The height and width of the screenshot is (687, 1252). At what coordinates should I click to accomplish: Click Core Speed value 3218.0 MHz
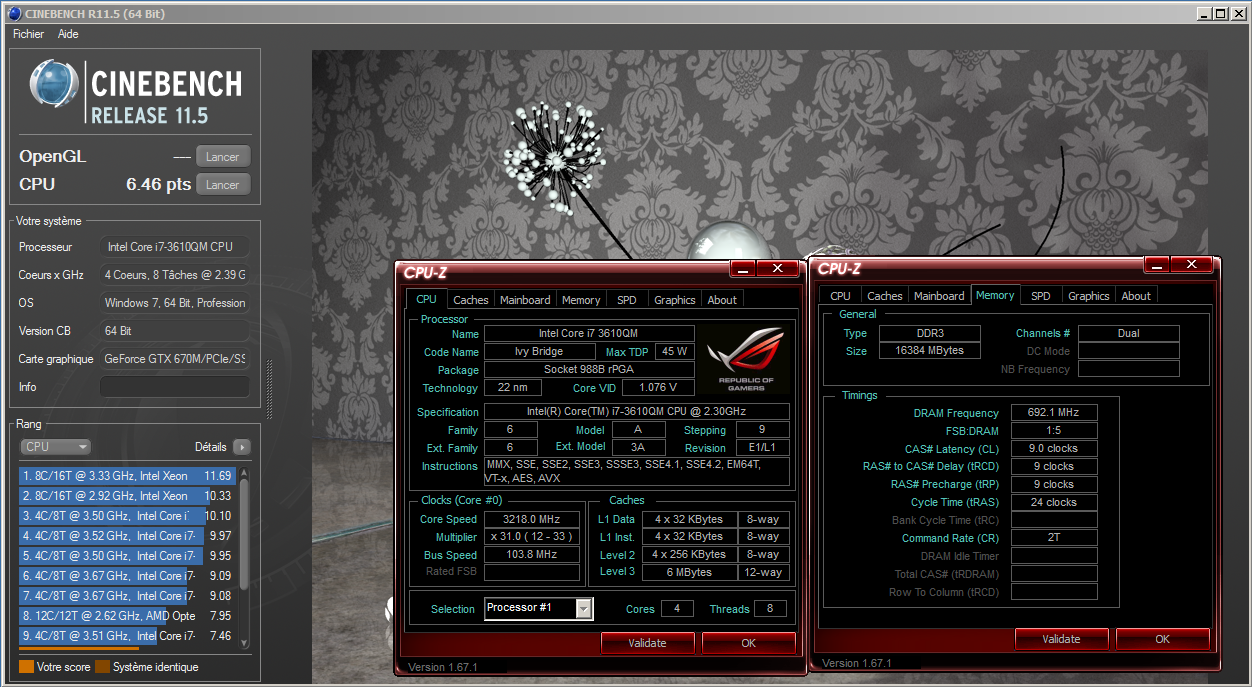(532, 519)
